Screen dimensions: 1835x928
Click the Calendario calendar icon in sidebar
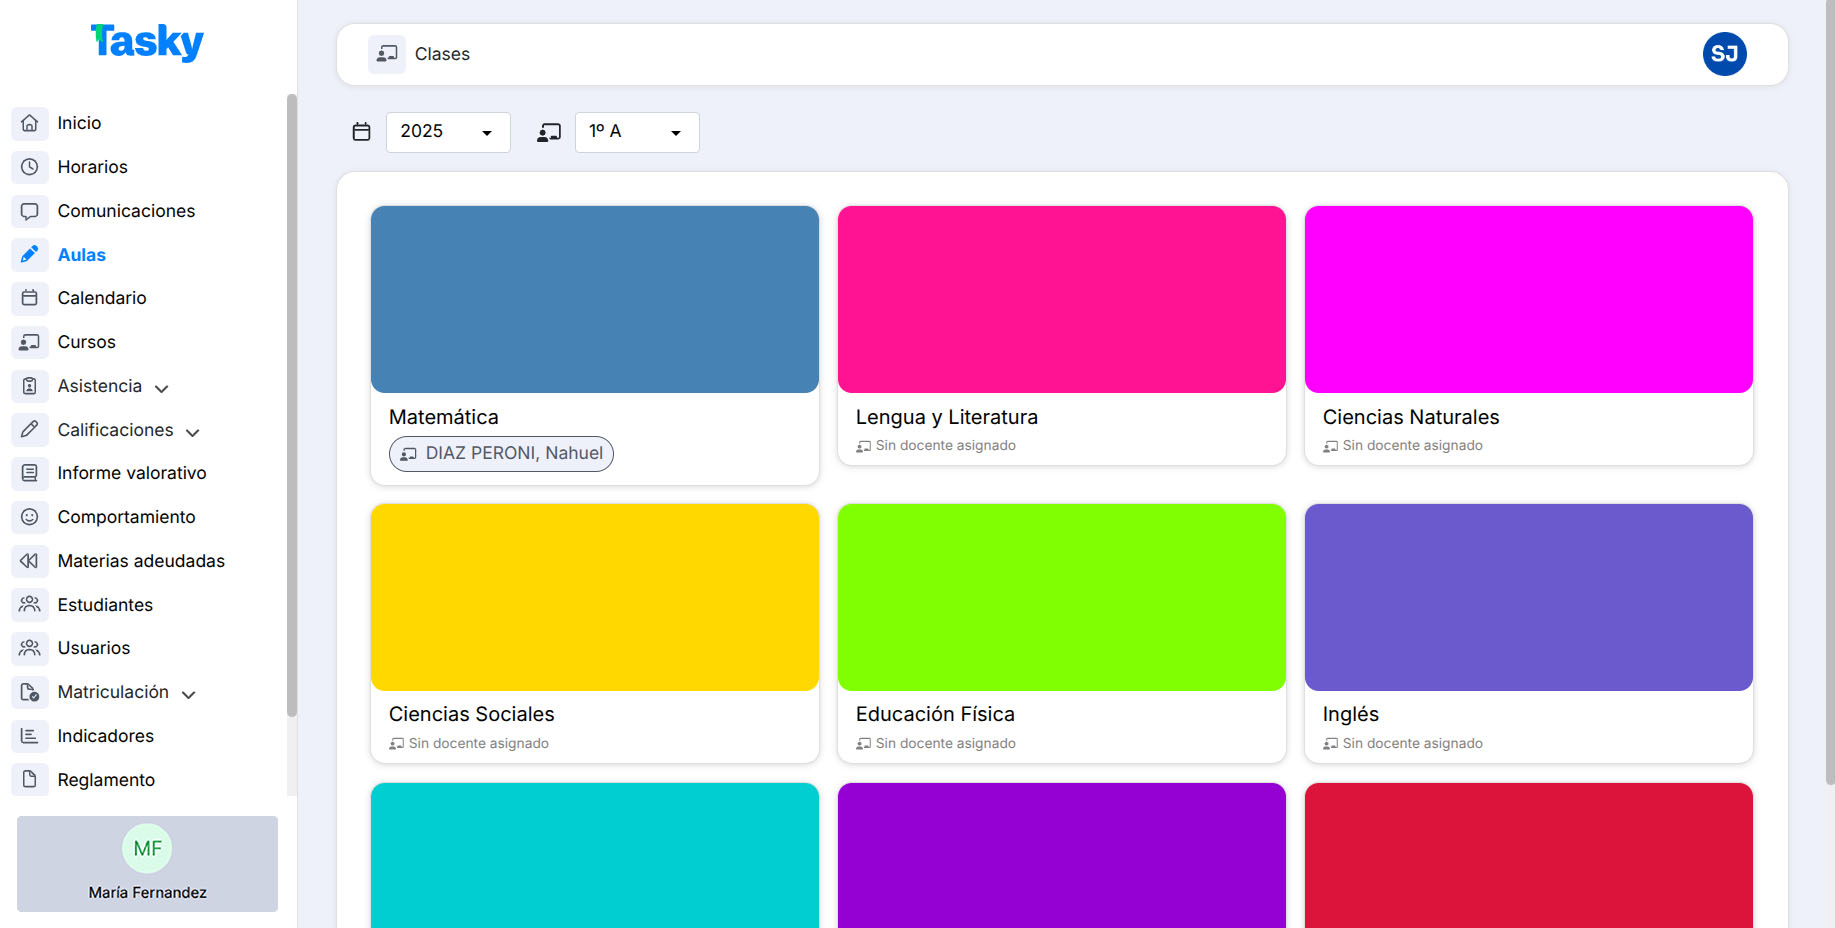point(30,298)
